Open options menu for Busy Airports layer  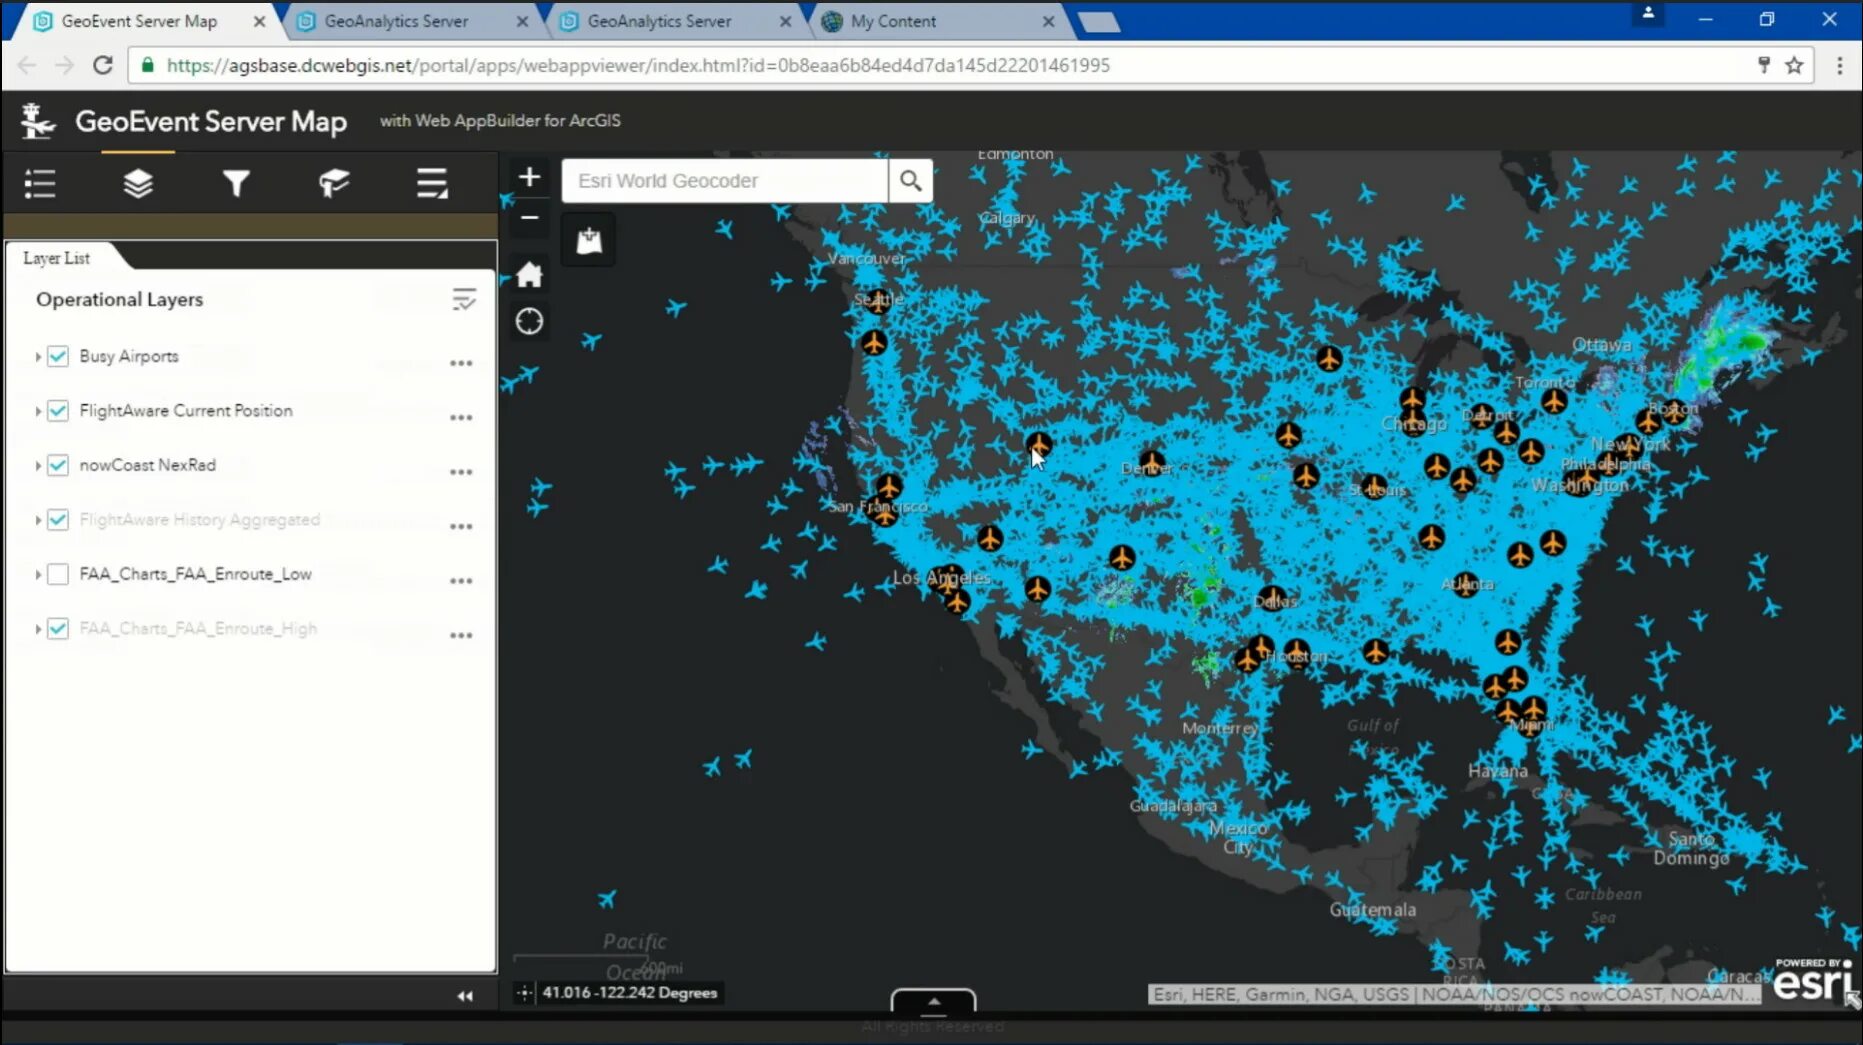[x=461, y=363]
